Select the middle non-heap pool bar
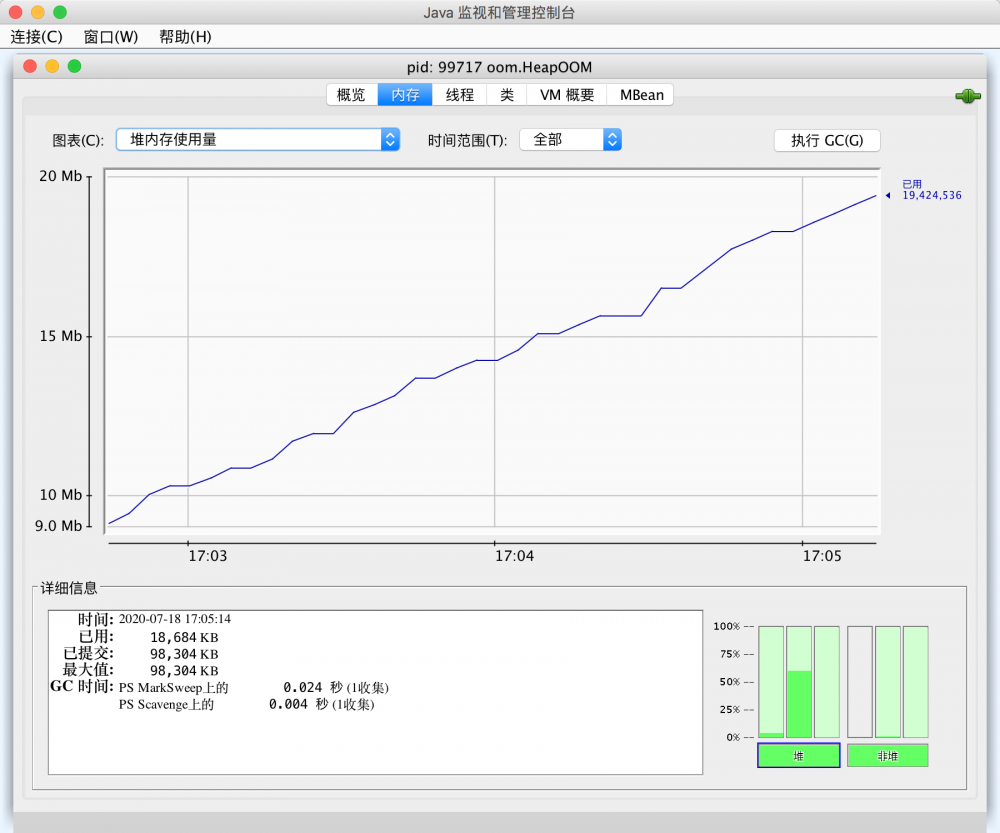This screenshot has height=833, width=1000. click(x=886, y=680)
